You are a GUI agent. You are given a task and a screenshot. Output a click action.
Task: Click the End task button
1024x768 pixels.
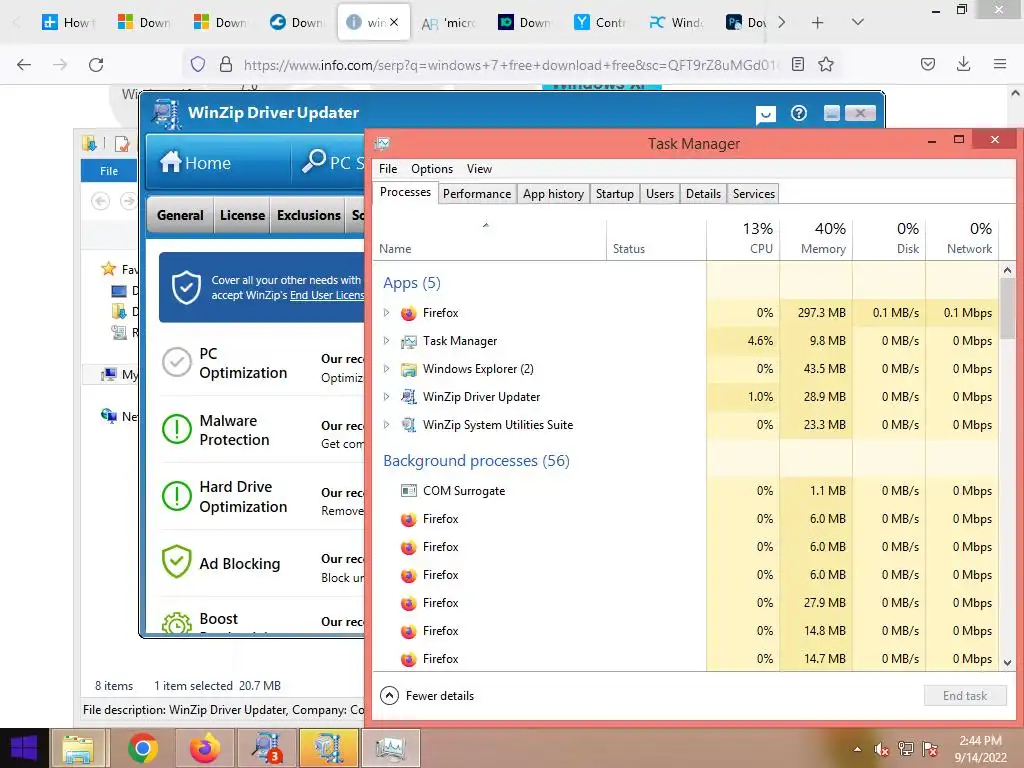click(965, 696)
